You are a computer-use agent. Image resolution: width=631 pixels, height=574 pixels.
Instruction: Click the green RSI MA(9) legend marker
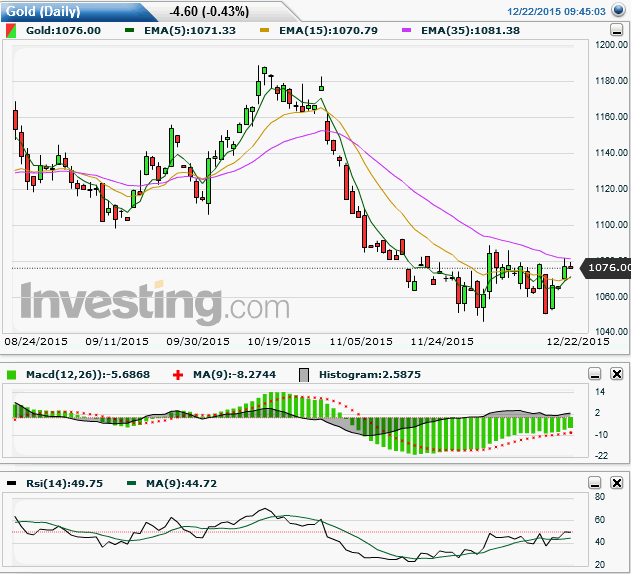[131, 483]
